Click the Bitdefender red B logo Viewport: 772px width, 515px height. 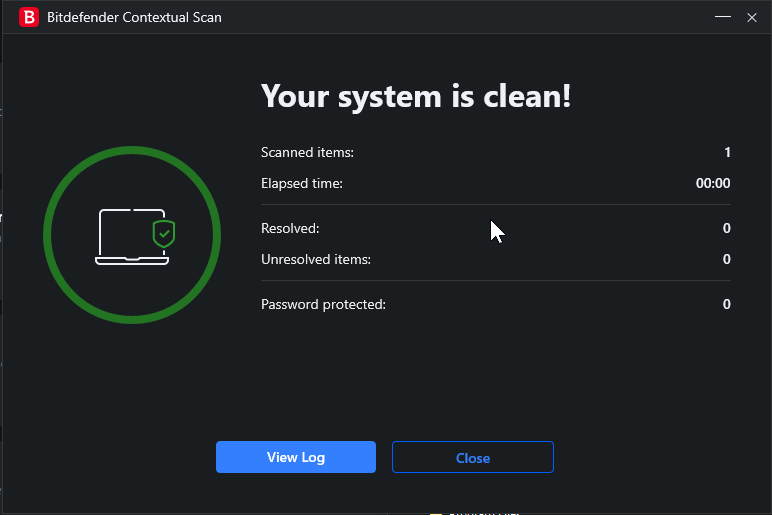pyautogui.click(x=29, y=17)
